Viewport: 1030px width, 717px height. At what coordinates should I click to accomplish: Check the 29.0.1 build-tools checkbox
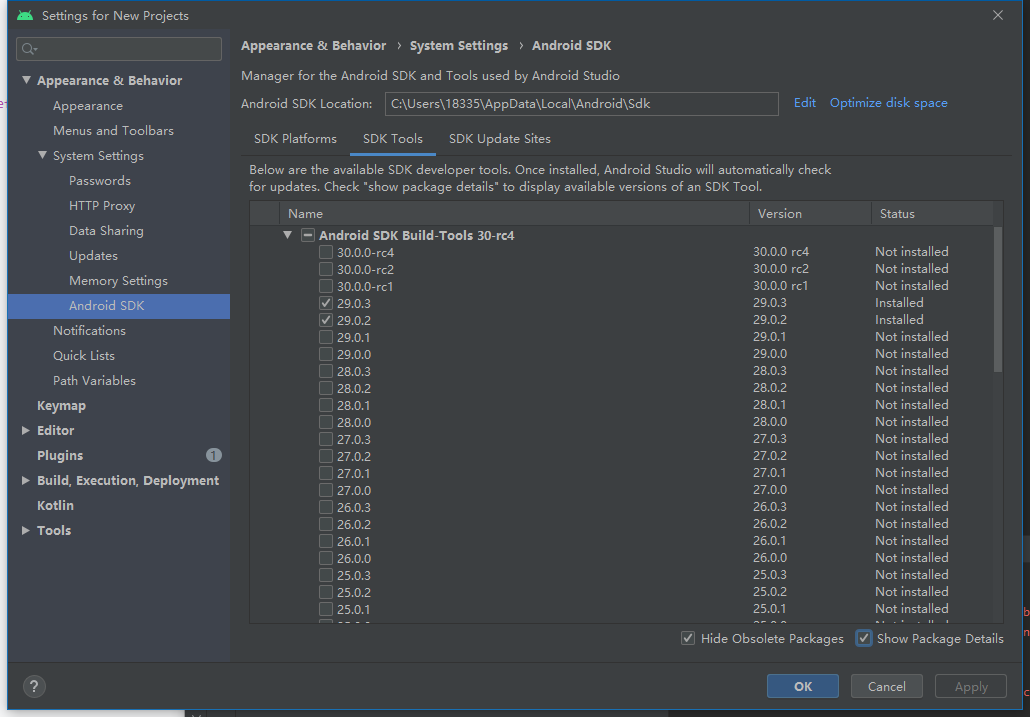coord(326,337)
